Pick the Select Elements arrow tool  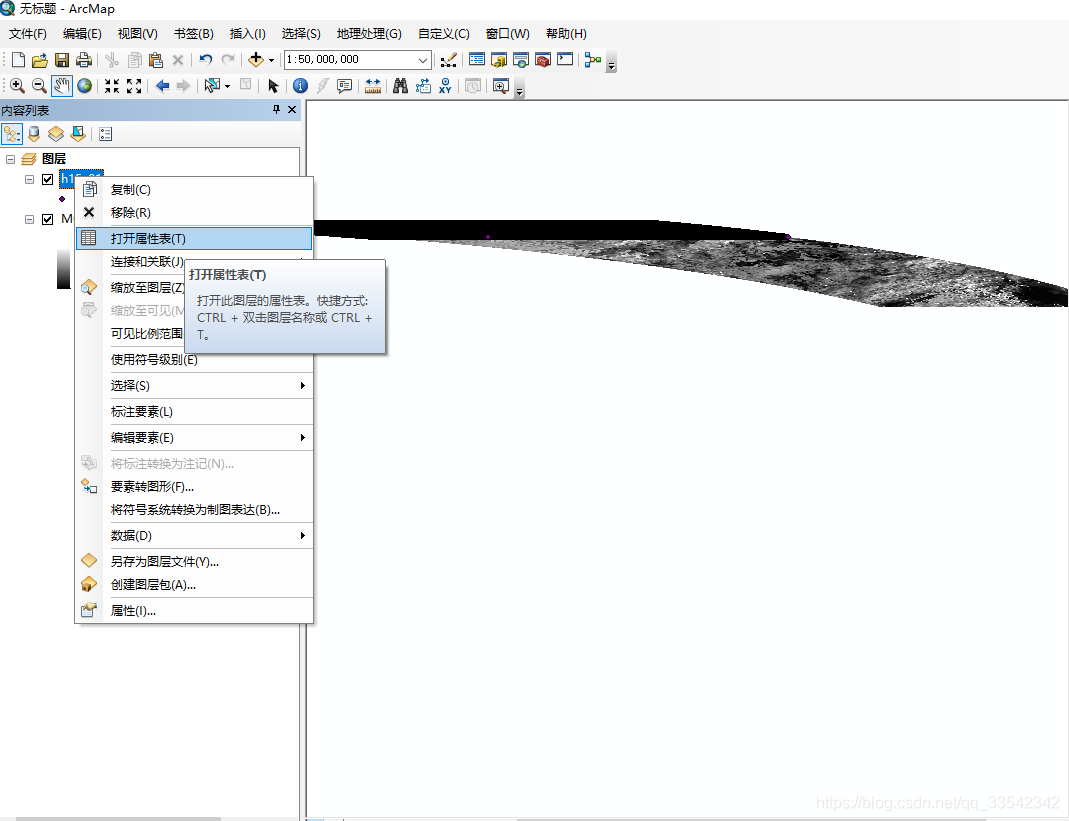pos(273,86)
